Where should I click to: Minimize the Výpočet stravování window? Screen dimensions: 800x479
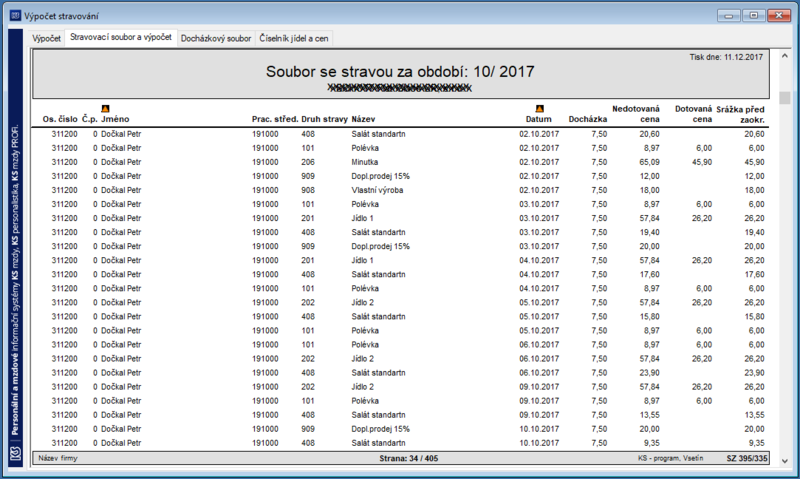(x=729, y=15)
